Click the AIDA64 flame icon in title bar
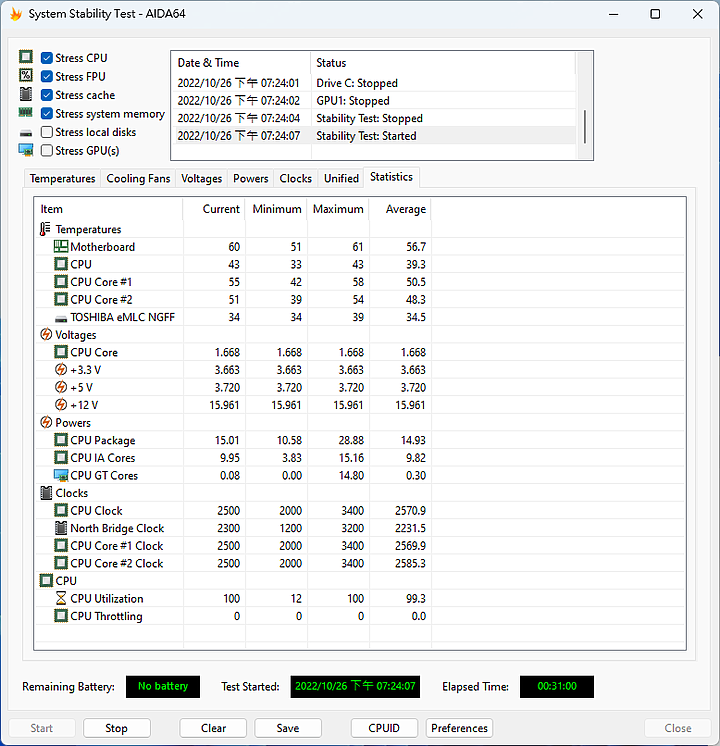Viewport: 720px width, 746px height. click(16, 14)
